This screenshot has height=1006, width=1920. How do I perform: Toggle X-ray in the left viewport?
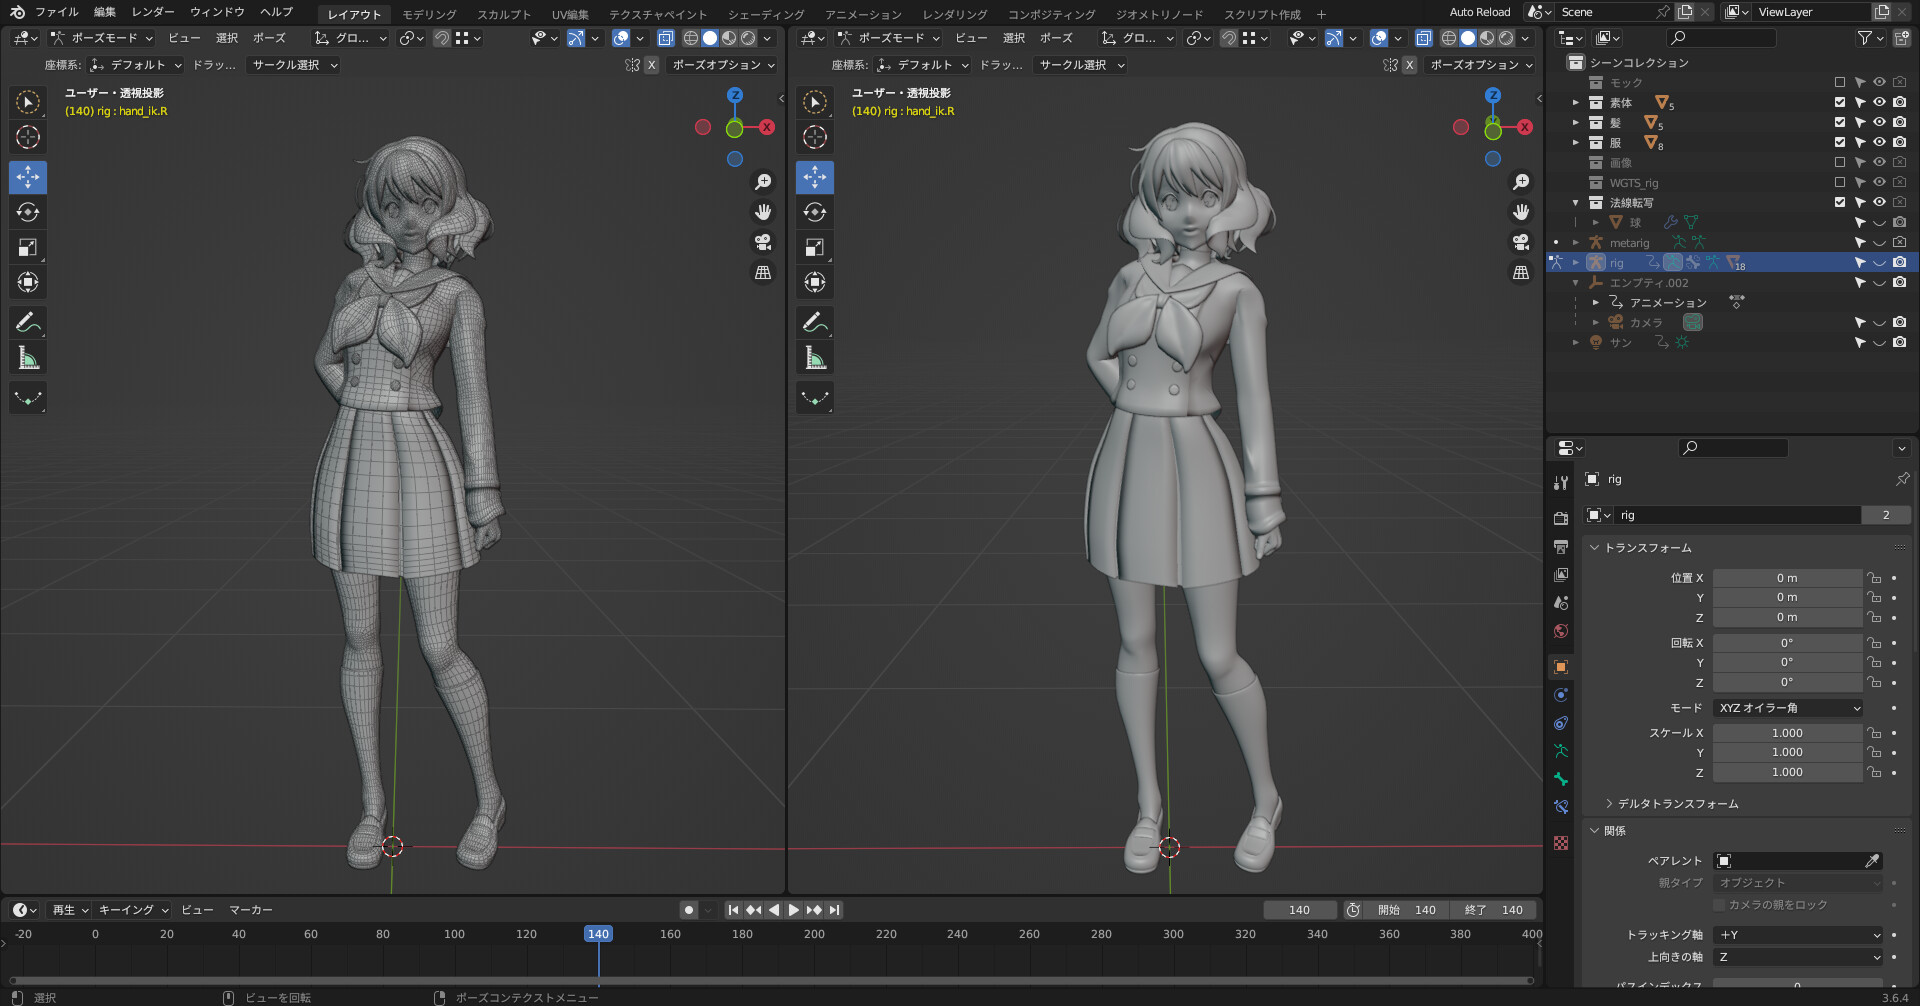[x=665, y=38]
